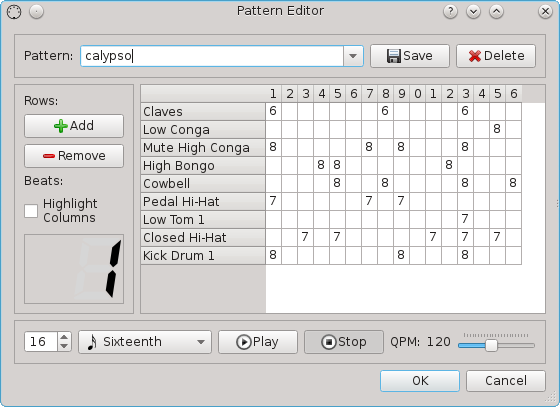Image resolution: width=560 pixels, height=407 pixels.
Task: Click the Cancel button
Action: [x=506, y=381]
